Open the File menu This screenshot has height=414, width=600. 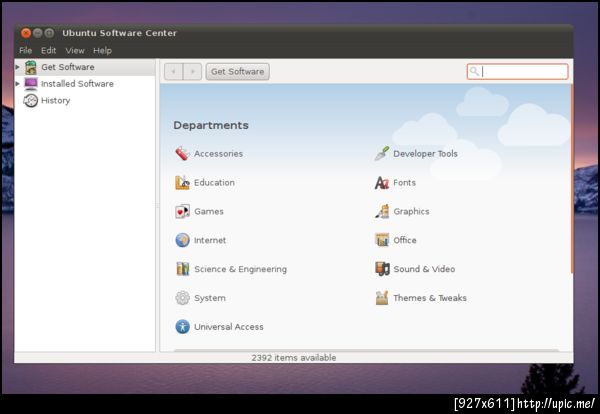(x=26, y=51)
